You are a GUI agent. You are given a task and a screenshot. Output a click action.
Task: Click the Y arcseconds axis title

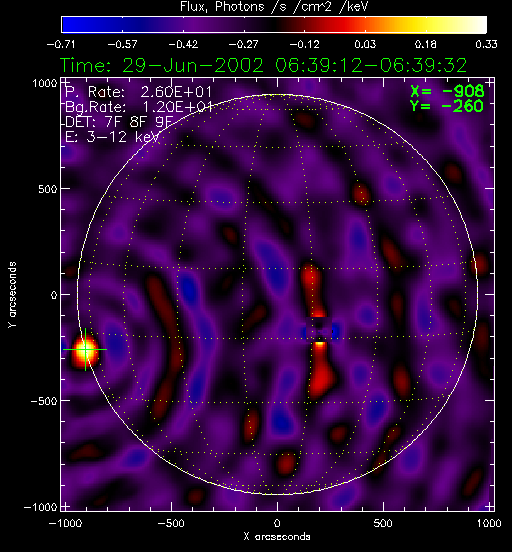coord(12,295)
